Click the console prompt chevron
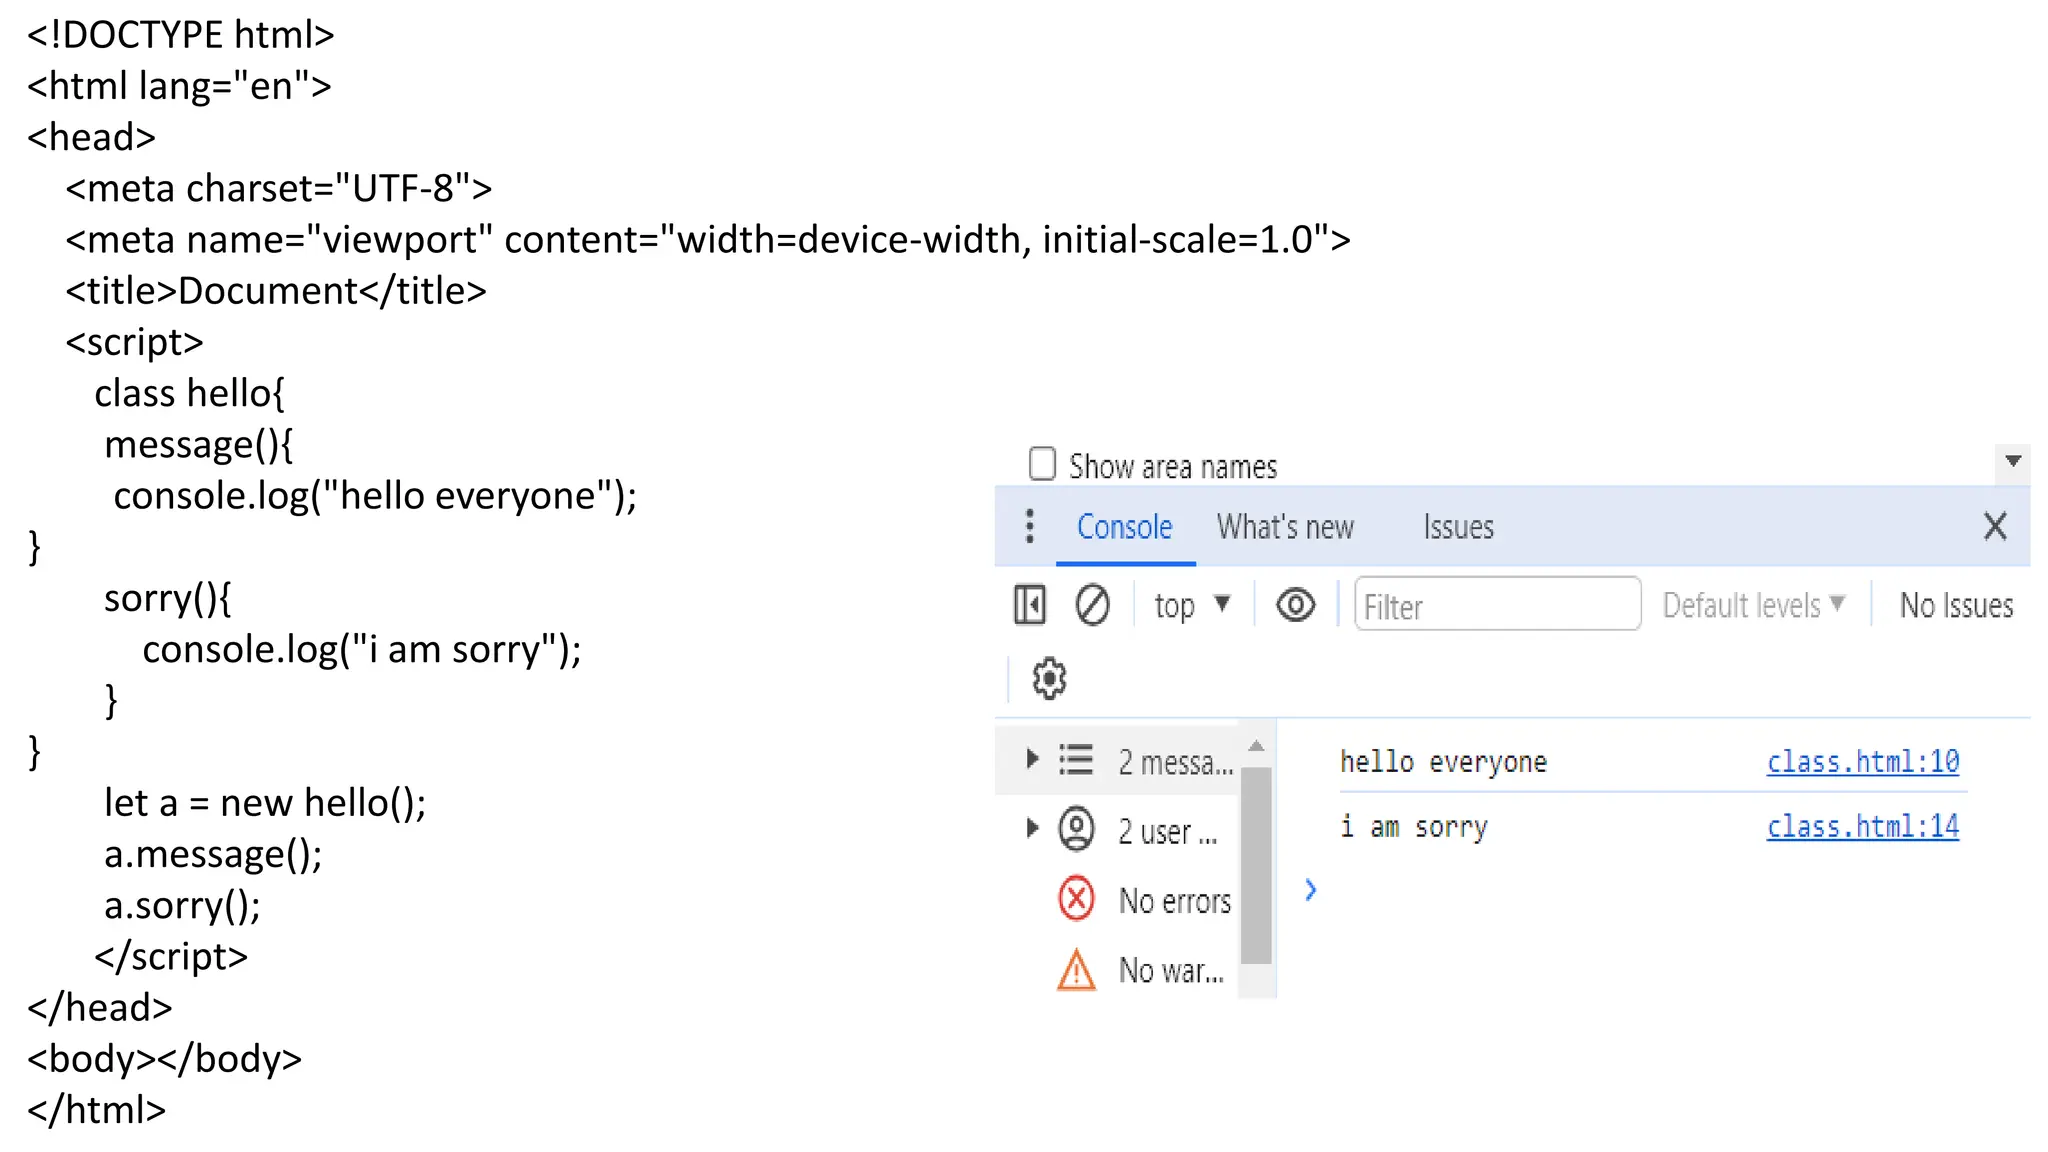The image size is (2048, 1152). coord(1310,889)
